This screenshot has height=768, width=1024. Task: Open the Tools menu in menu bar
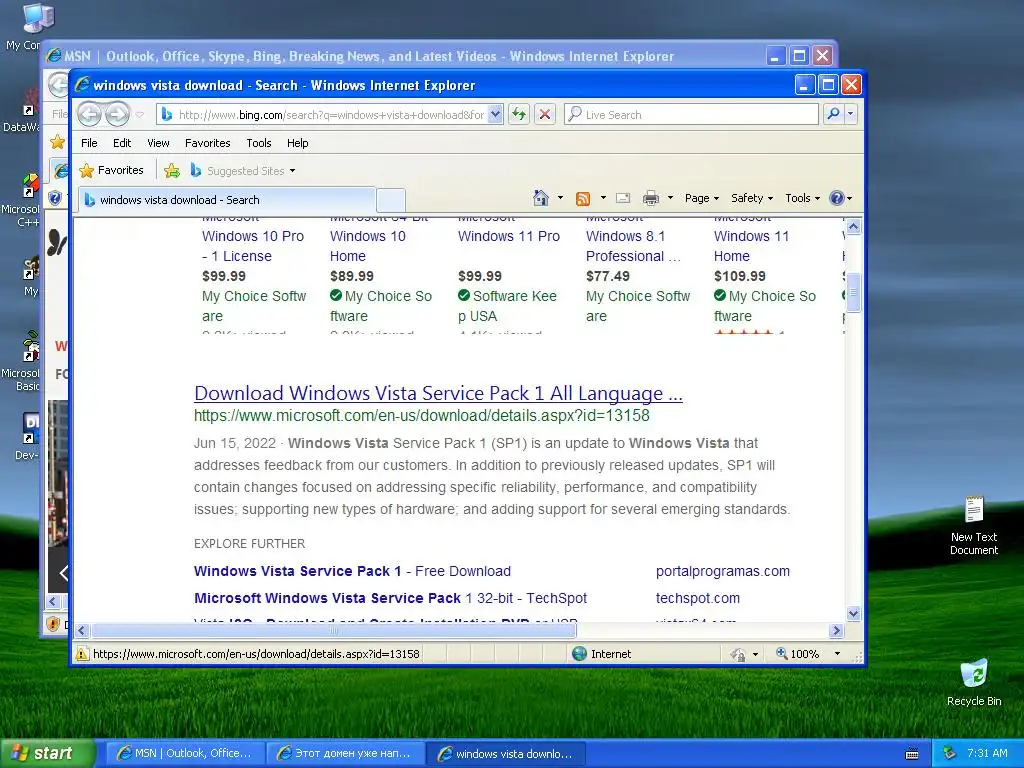pos(259,143)
